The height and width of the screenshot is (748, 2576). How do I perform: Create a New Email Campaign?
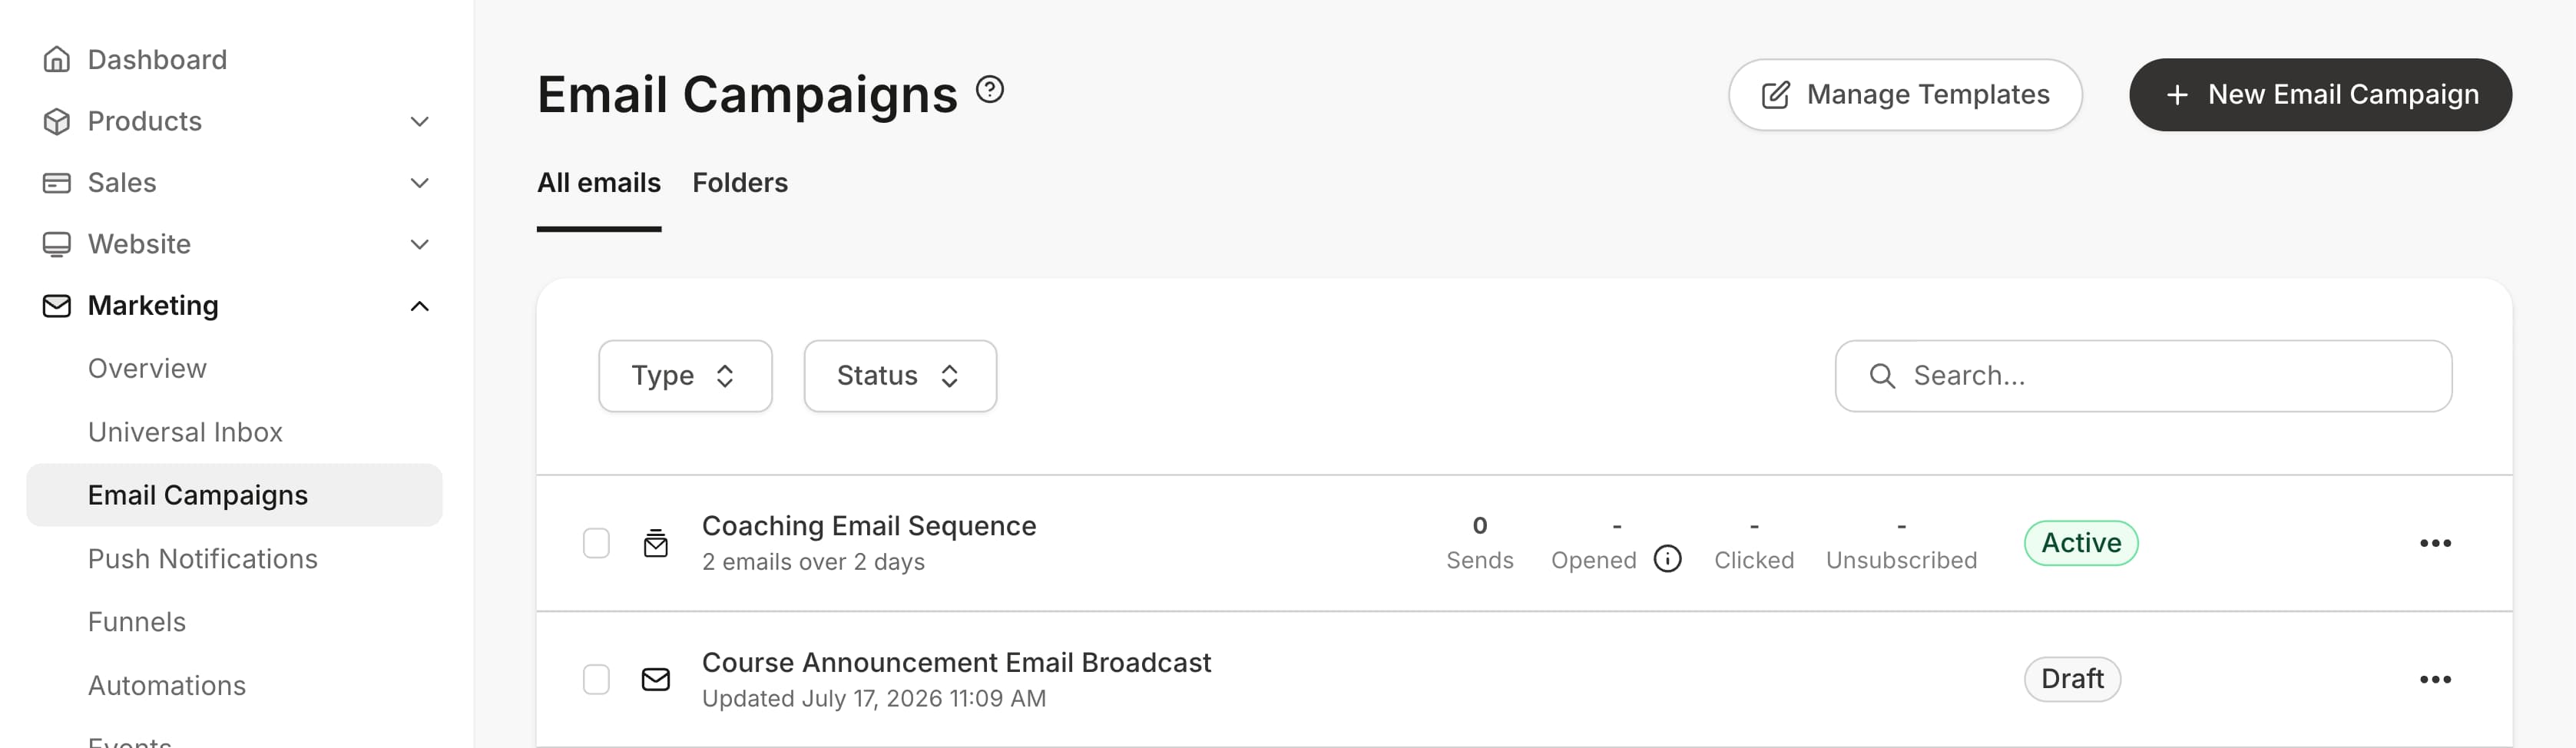pyautogui.click(x=2320, y=95)
